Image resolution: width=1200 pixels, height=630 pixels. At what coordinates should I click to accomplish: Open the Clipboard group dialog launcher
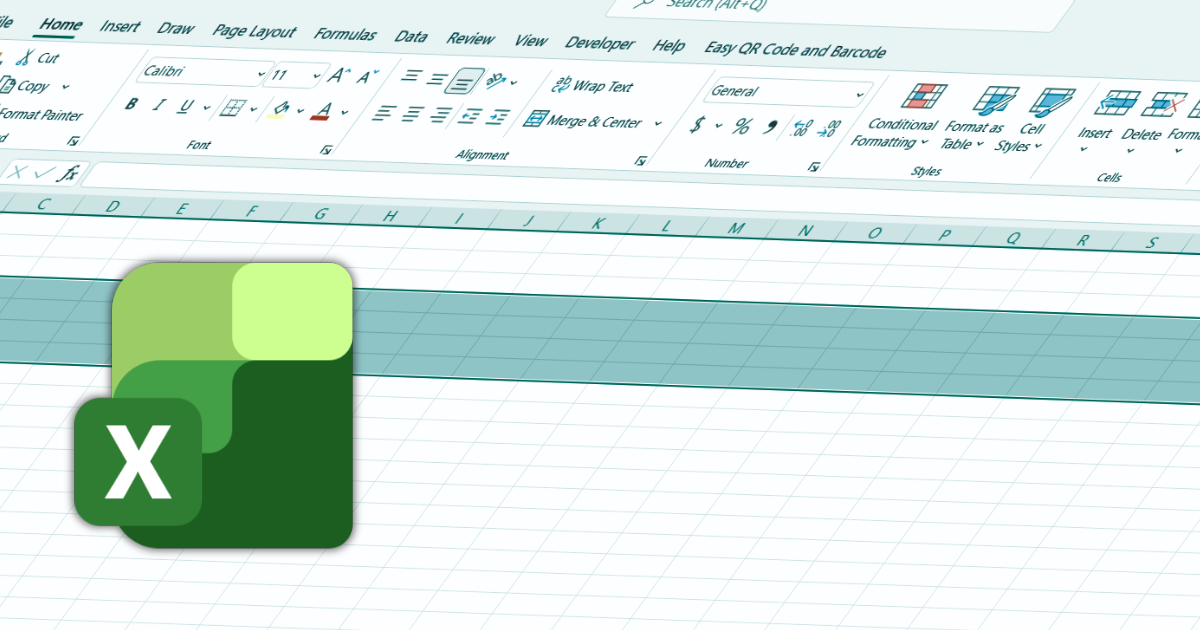73,141
